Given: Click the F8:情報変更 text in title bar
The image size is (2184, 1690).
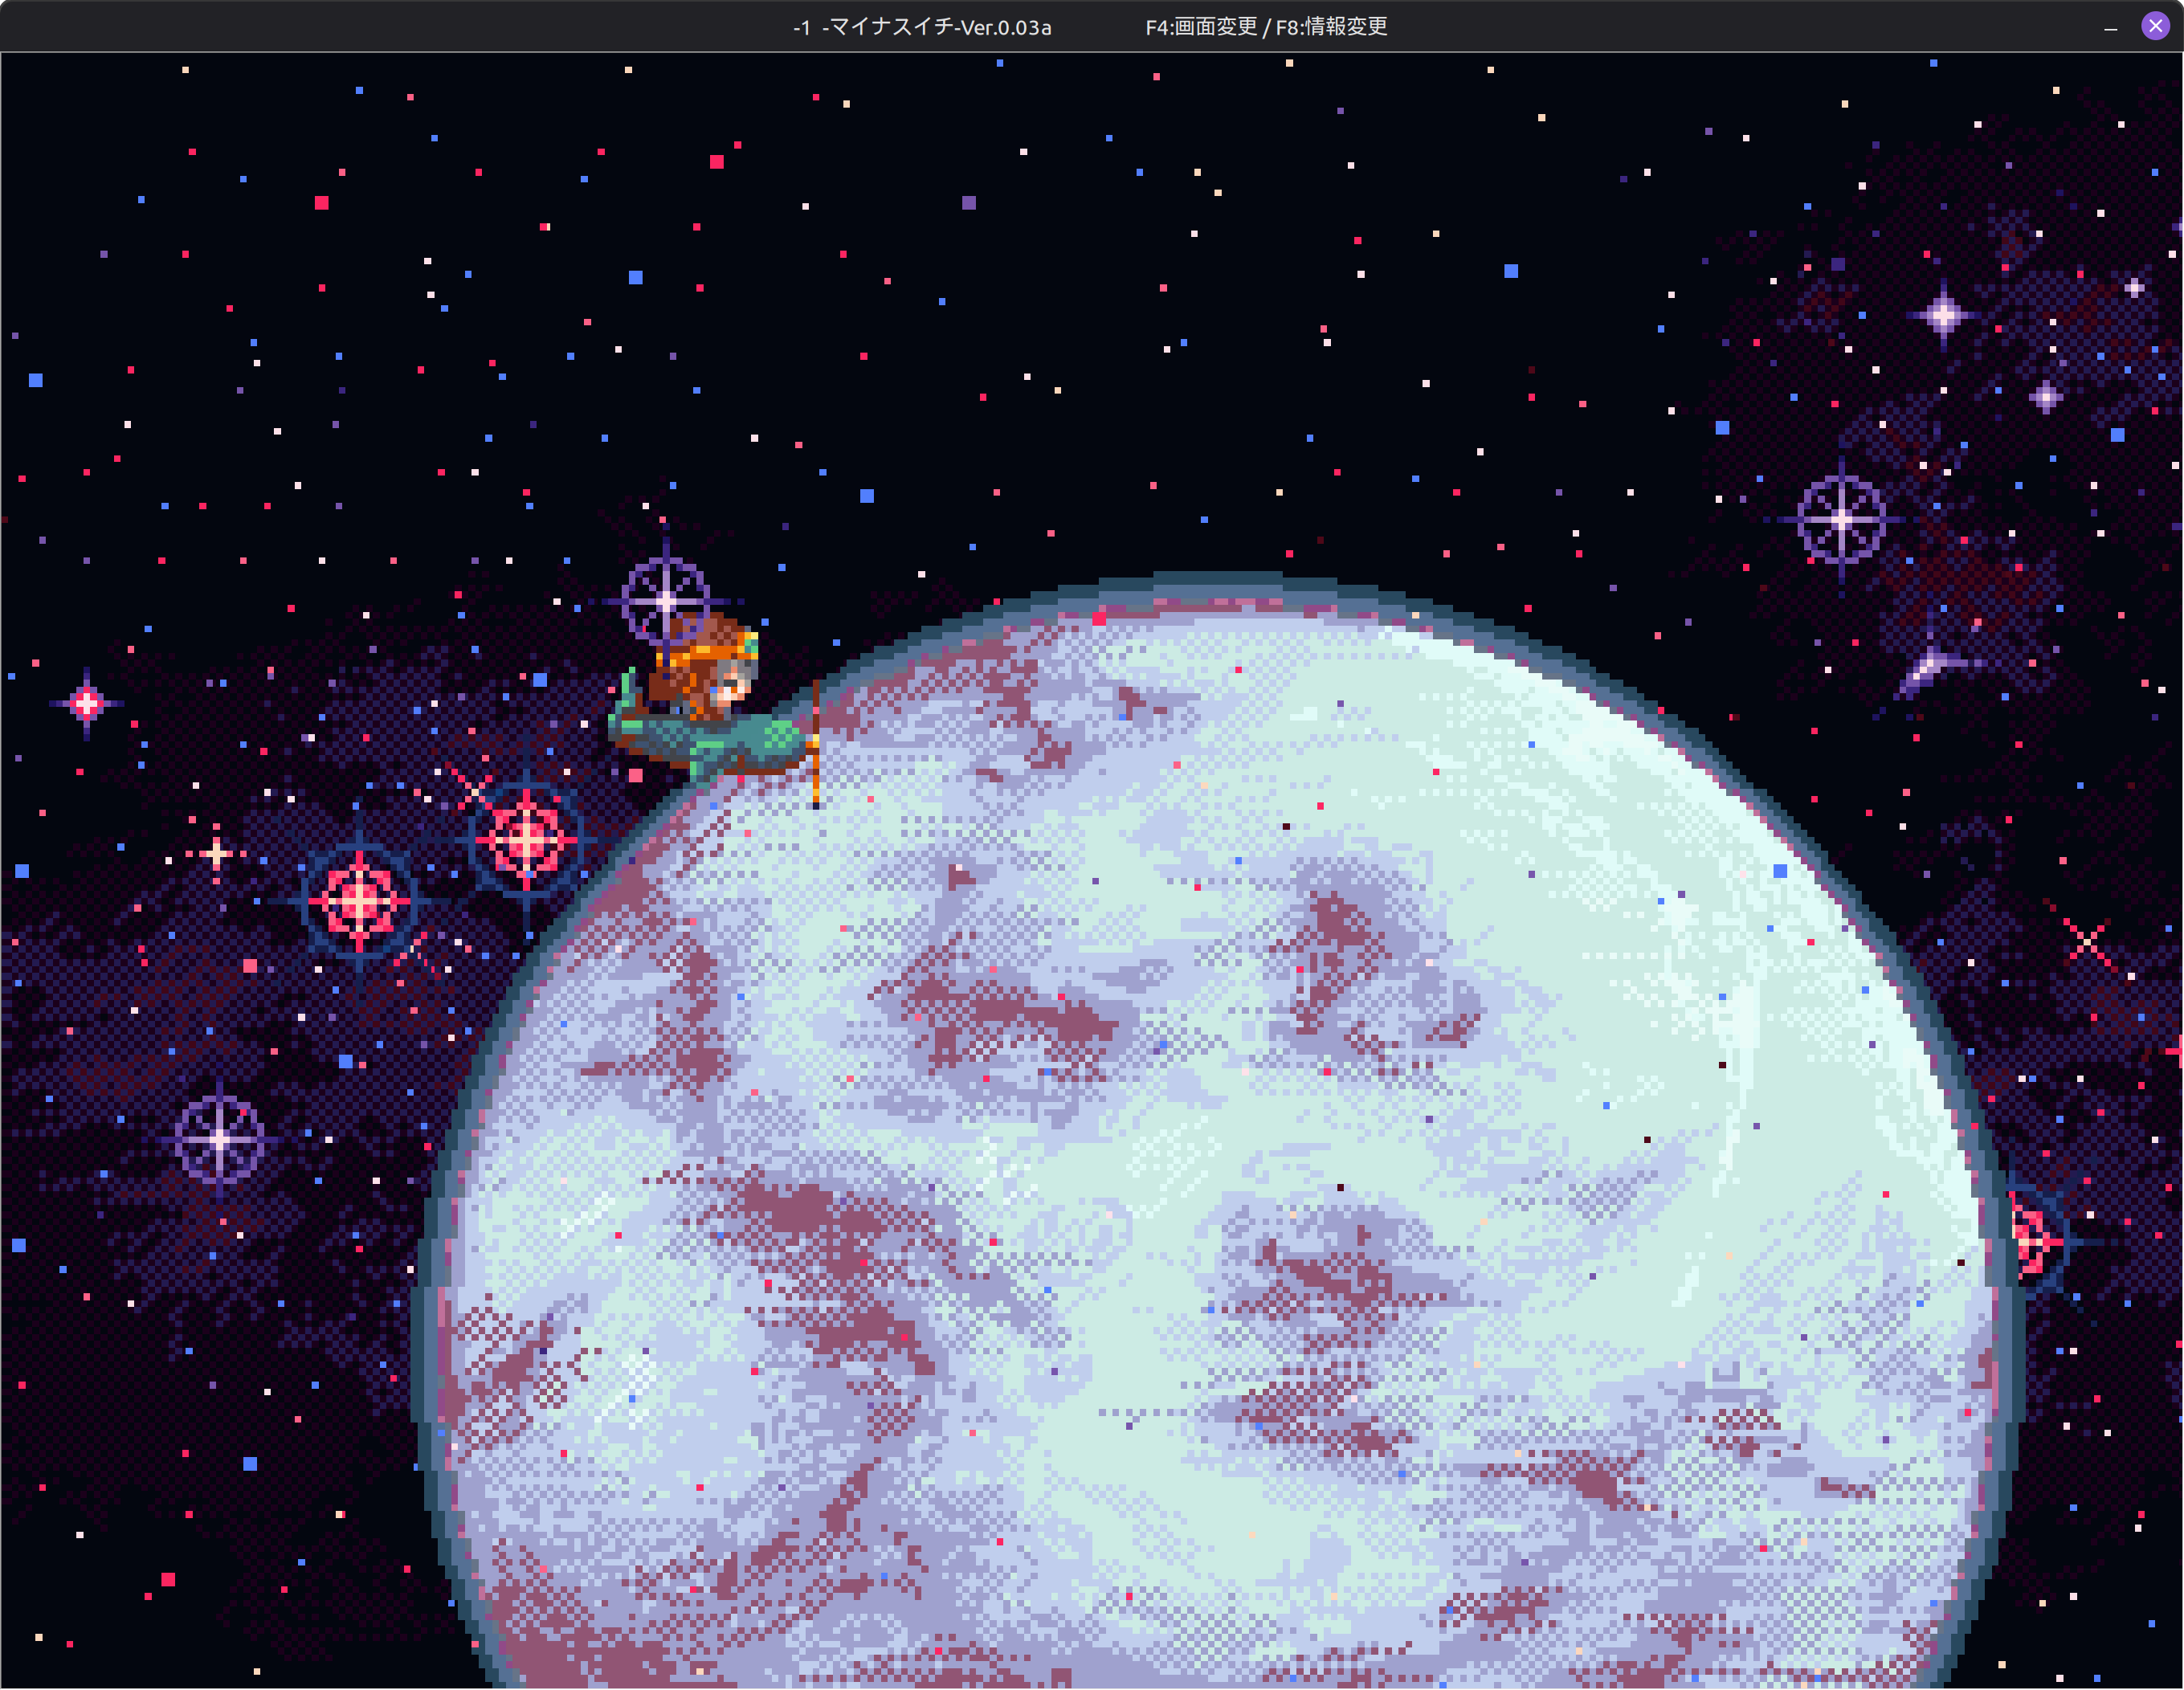Looking at the screenshot, I should coord(1331,27).
